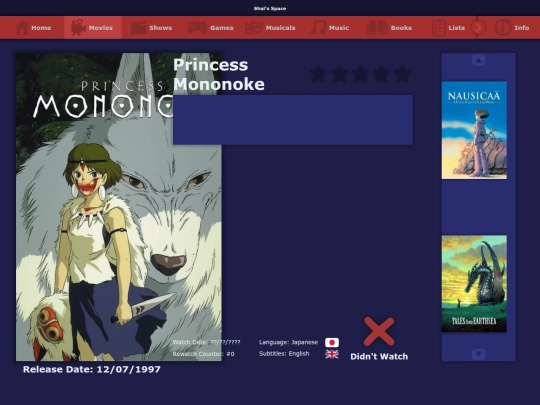This screenshot has width=540, height=405.
Task: Open the Tales from Earthsea thumbnail
Action: 474,284
